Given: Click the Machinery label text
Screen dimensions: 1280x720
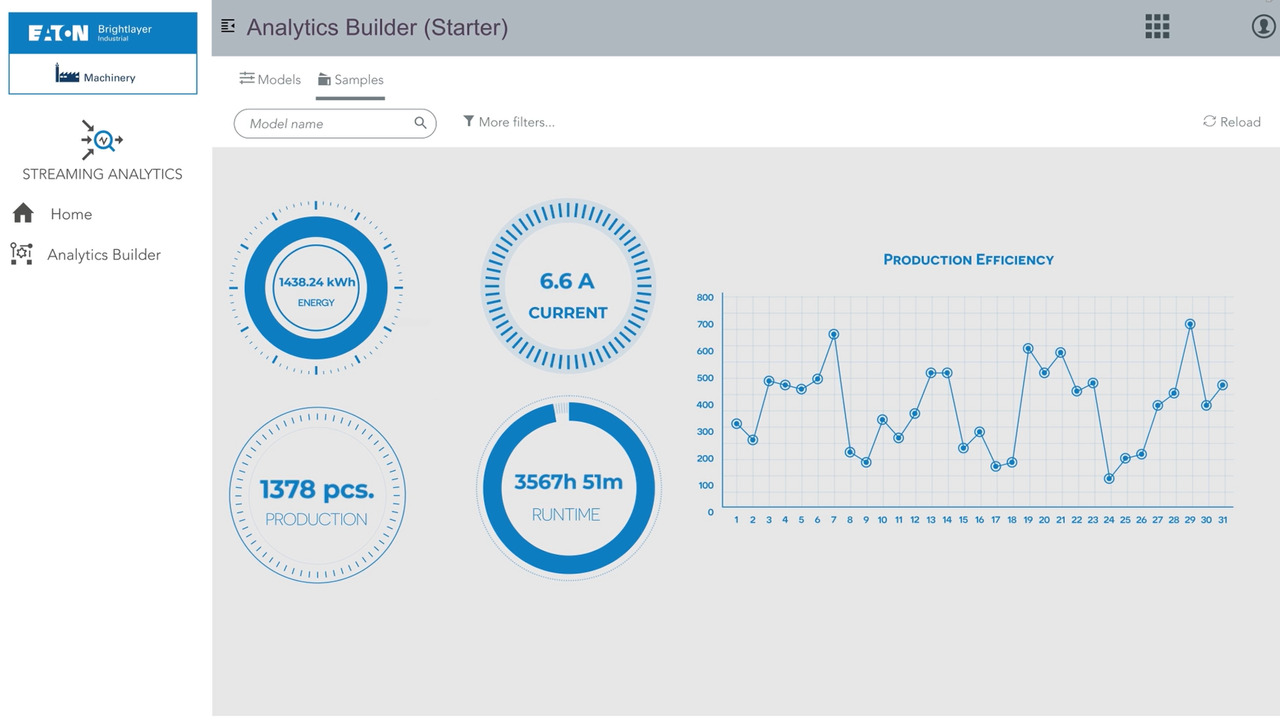Looking at the screenshot, I should click(110, 77).
